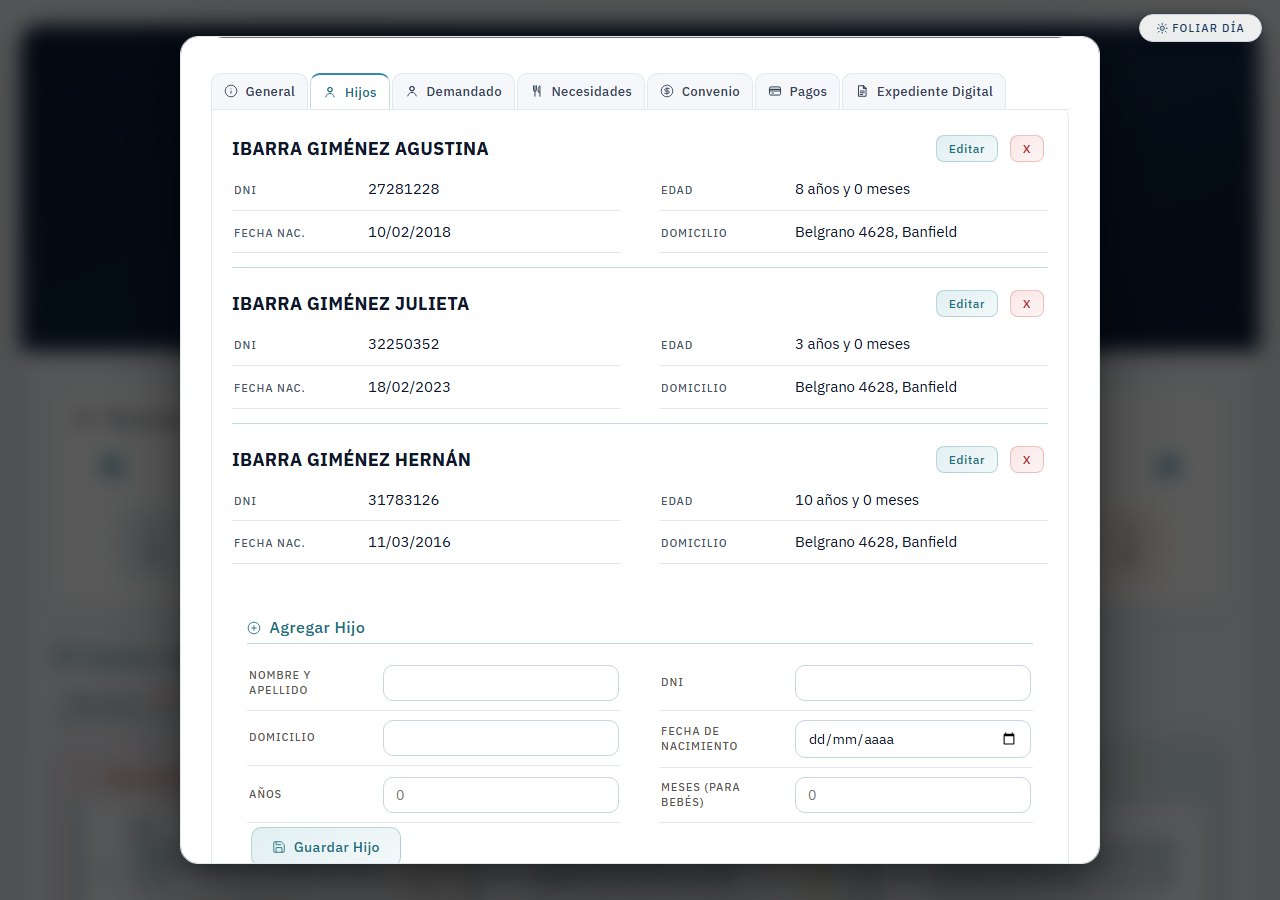
Task: Switch to the Demandado tab
Action: (x=454, y=91)
